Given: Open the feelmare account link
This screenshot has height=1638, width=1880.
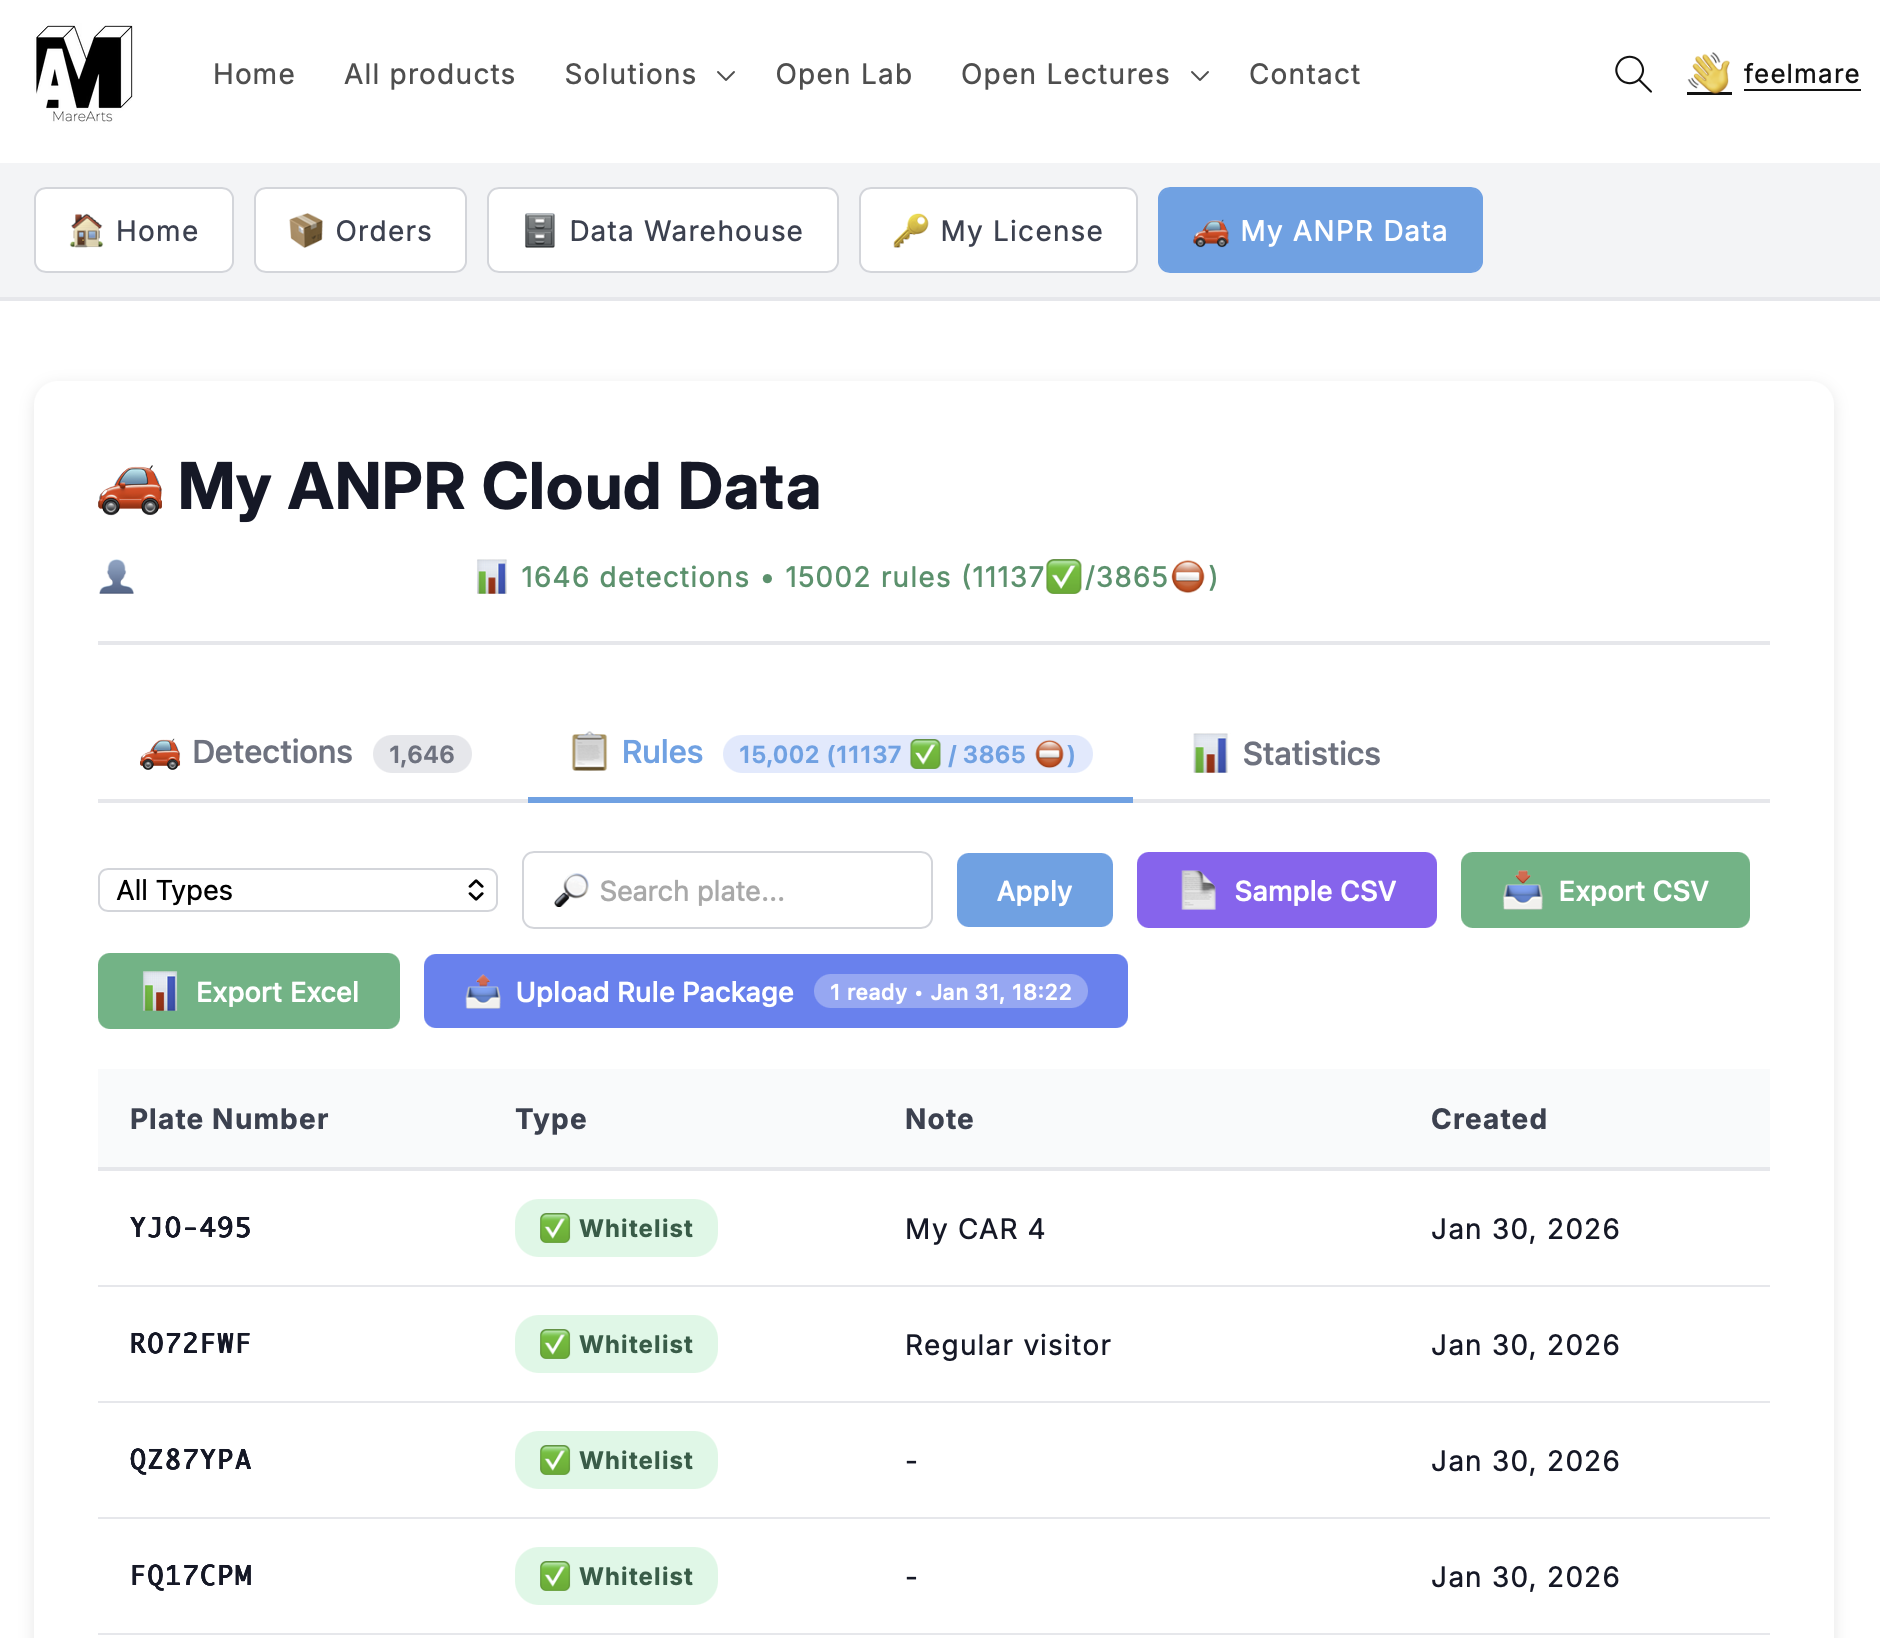Looking at the screenshot, I should 1802,74.
